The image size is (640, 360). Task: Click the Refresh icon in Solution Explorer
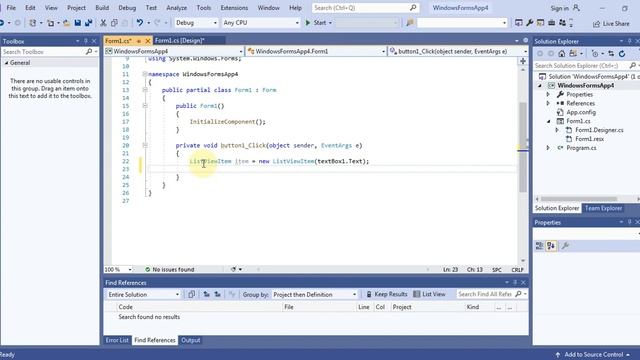point(622,53)
